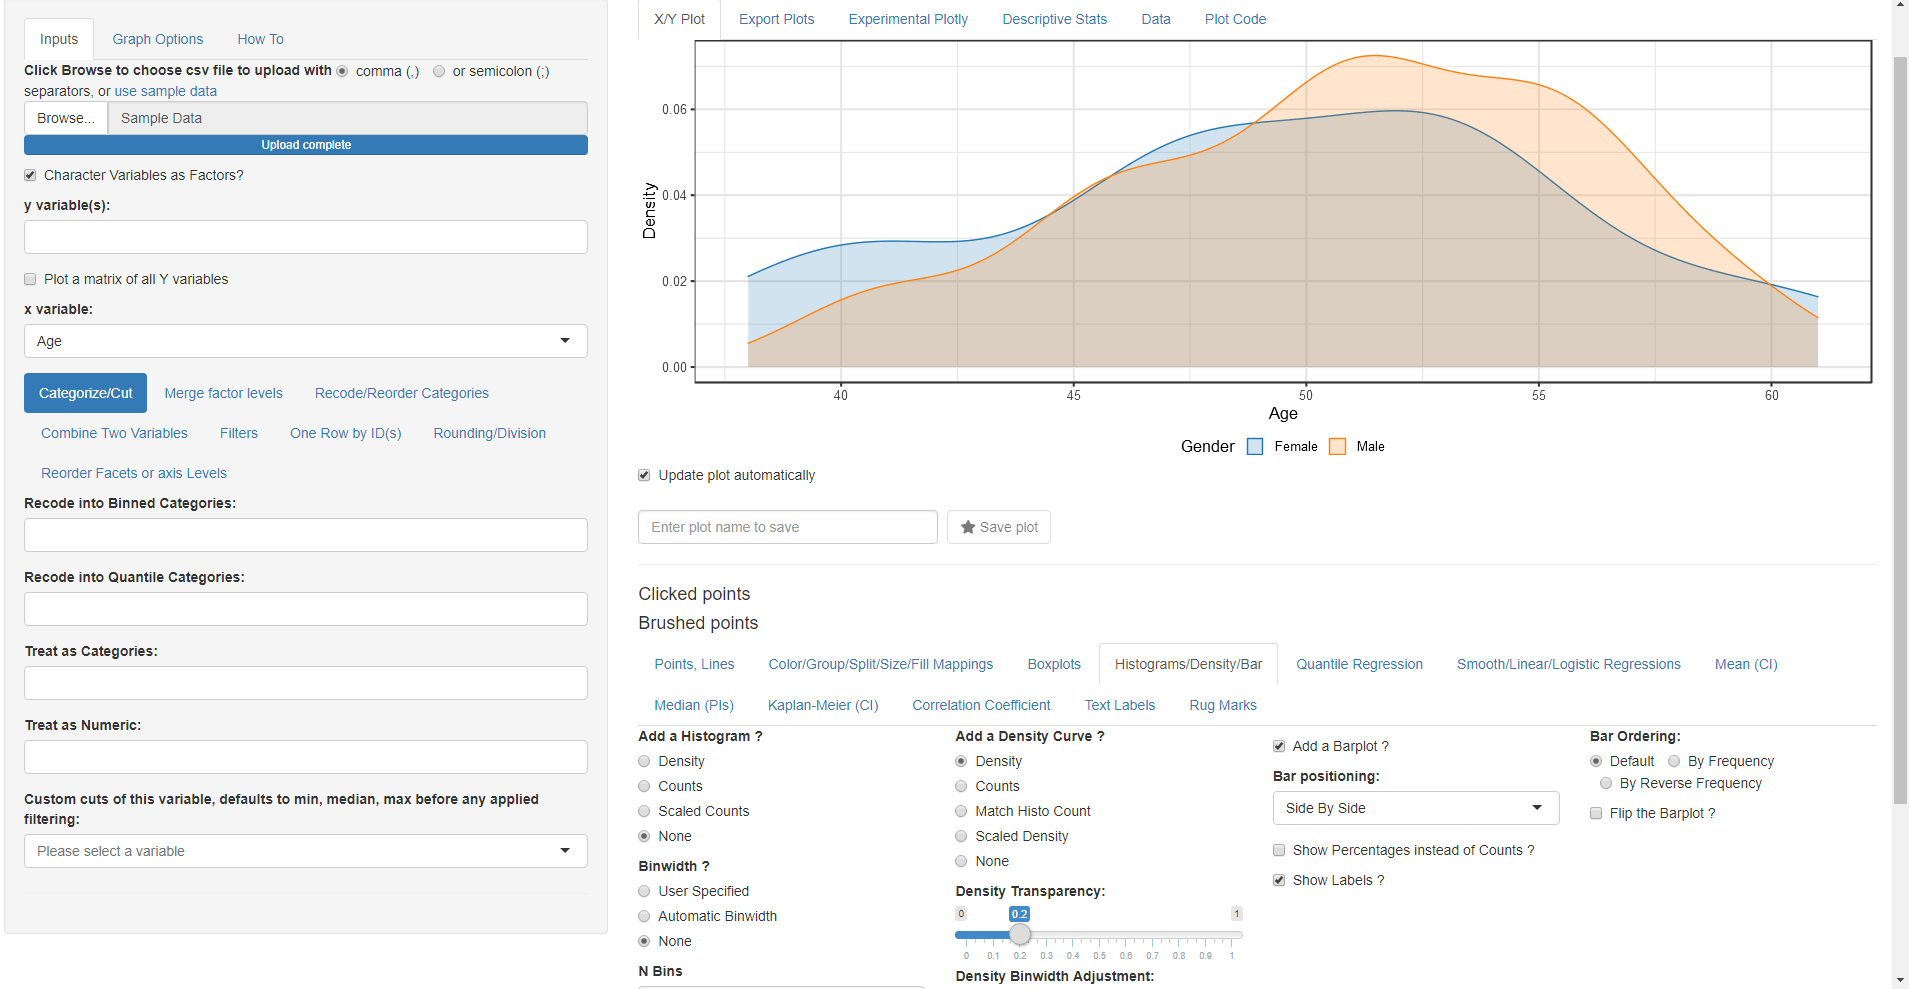Open Kaplan-Meier (CI) tab
The width and height of the screenshot is (1909, 989).
pos(823,705)
